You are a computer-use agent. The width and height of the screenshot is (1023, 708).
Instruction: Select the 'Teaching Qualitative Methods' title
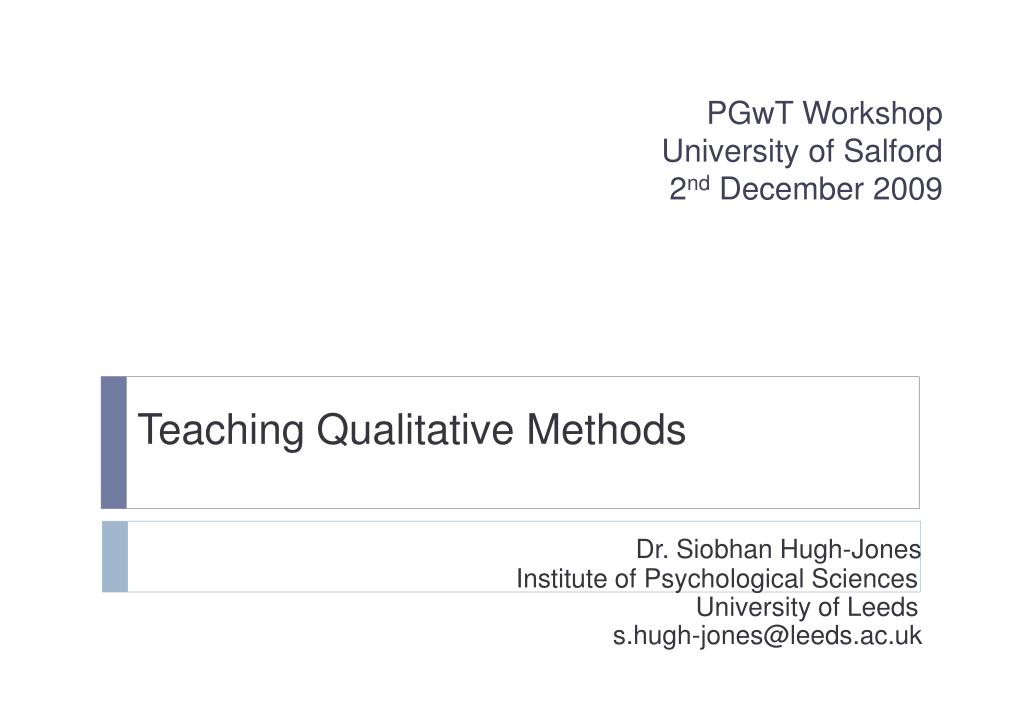pyautogui.click(x=412, y=430)
